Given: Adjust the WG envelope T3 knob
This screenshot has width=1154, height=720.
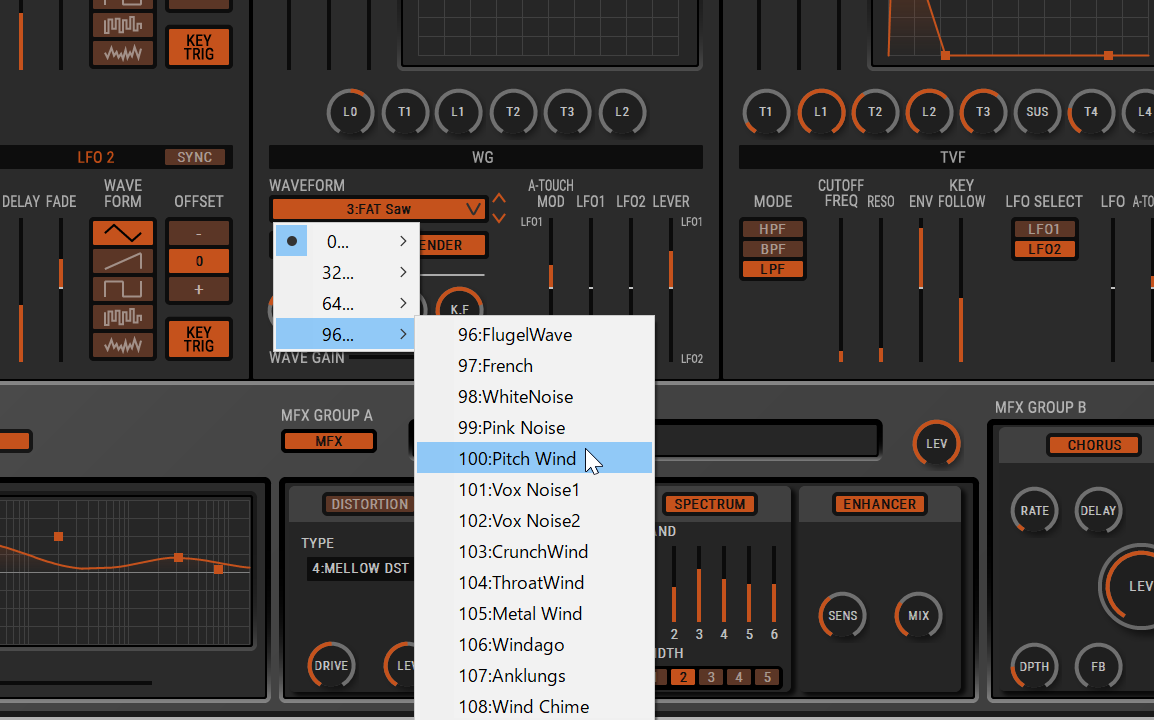Looking at the screenshot, I should click(567, 112).
